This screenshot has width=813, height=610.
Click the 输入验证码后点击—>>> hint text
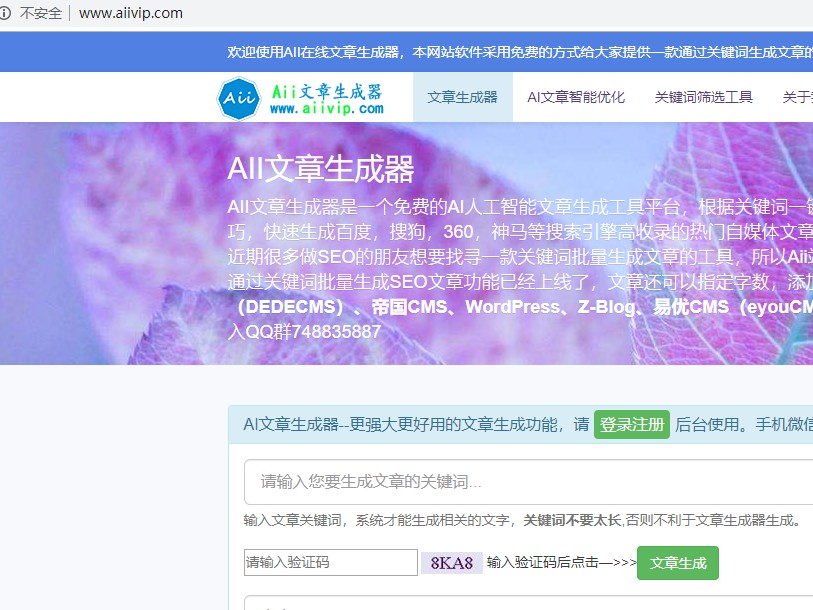click(x=561, y=562)
